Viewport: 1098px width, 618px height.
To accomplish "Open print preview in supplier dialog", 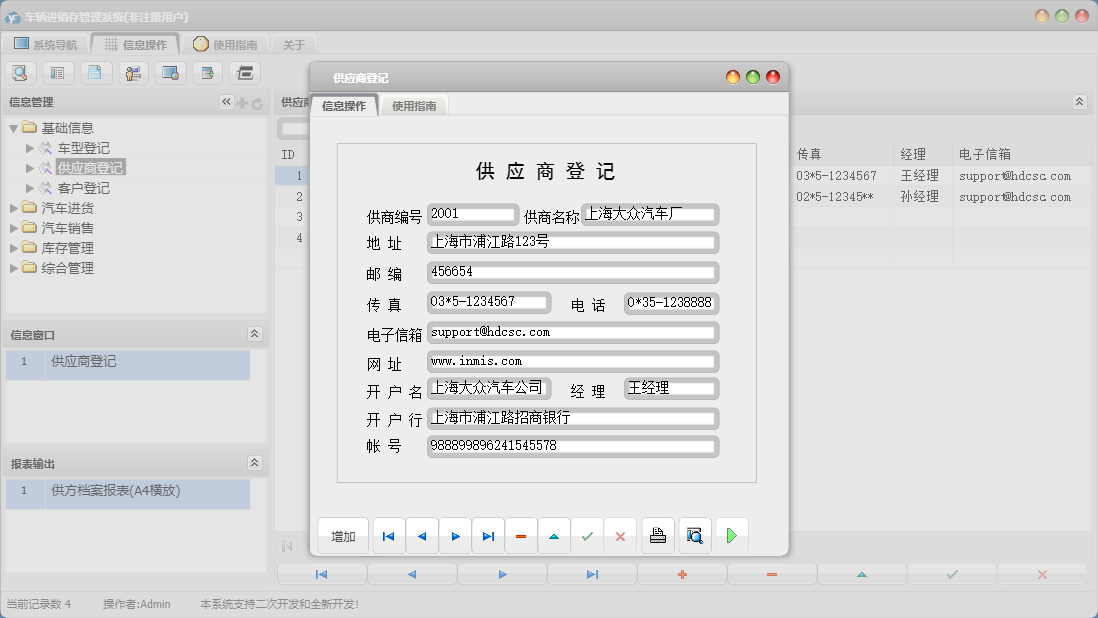I will [695, 536].
